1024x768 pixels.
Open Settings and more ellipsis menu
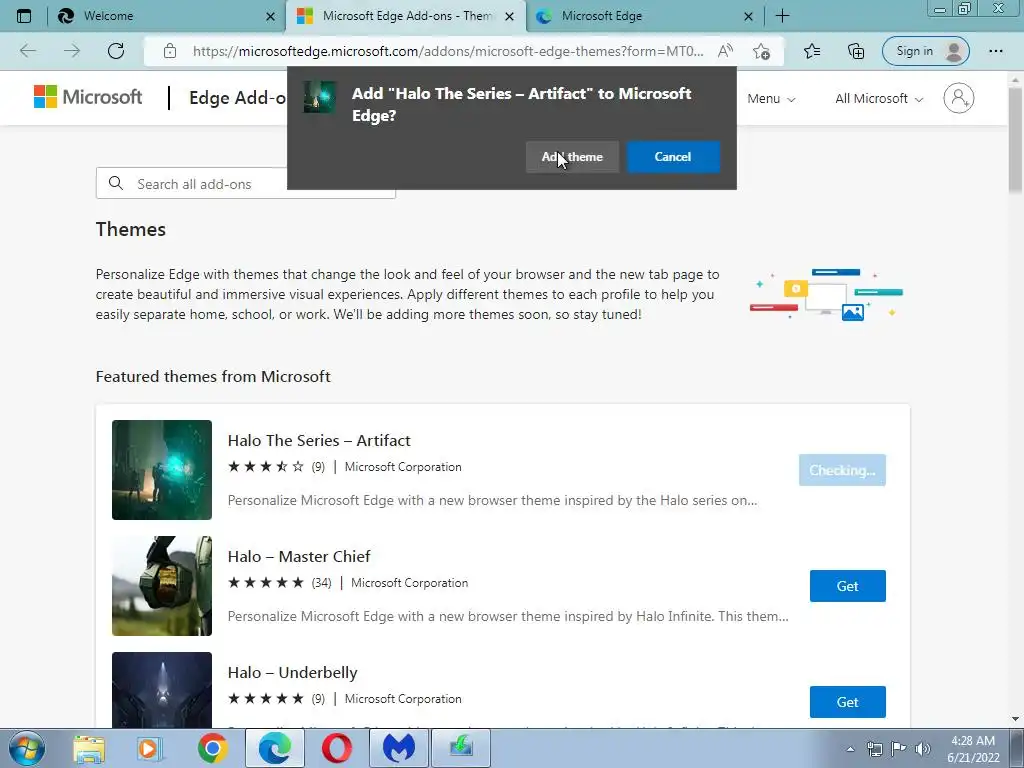995,51
